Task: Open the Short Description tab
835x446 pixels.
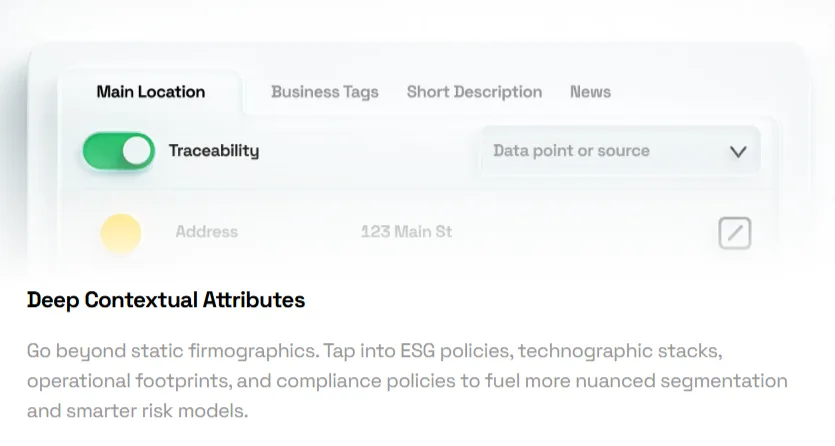Action: 474,92
